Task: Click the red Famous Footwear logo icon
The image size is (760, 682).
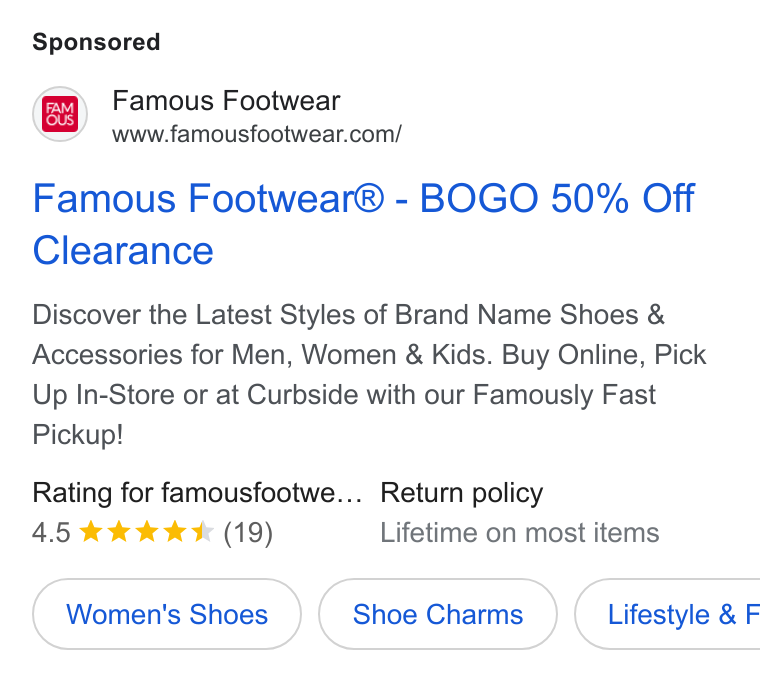Action: click(x=60, y=114)
